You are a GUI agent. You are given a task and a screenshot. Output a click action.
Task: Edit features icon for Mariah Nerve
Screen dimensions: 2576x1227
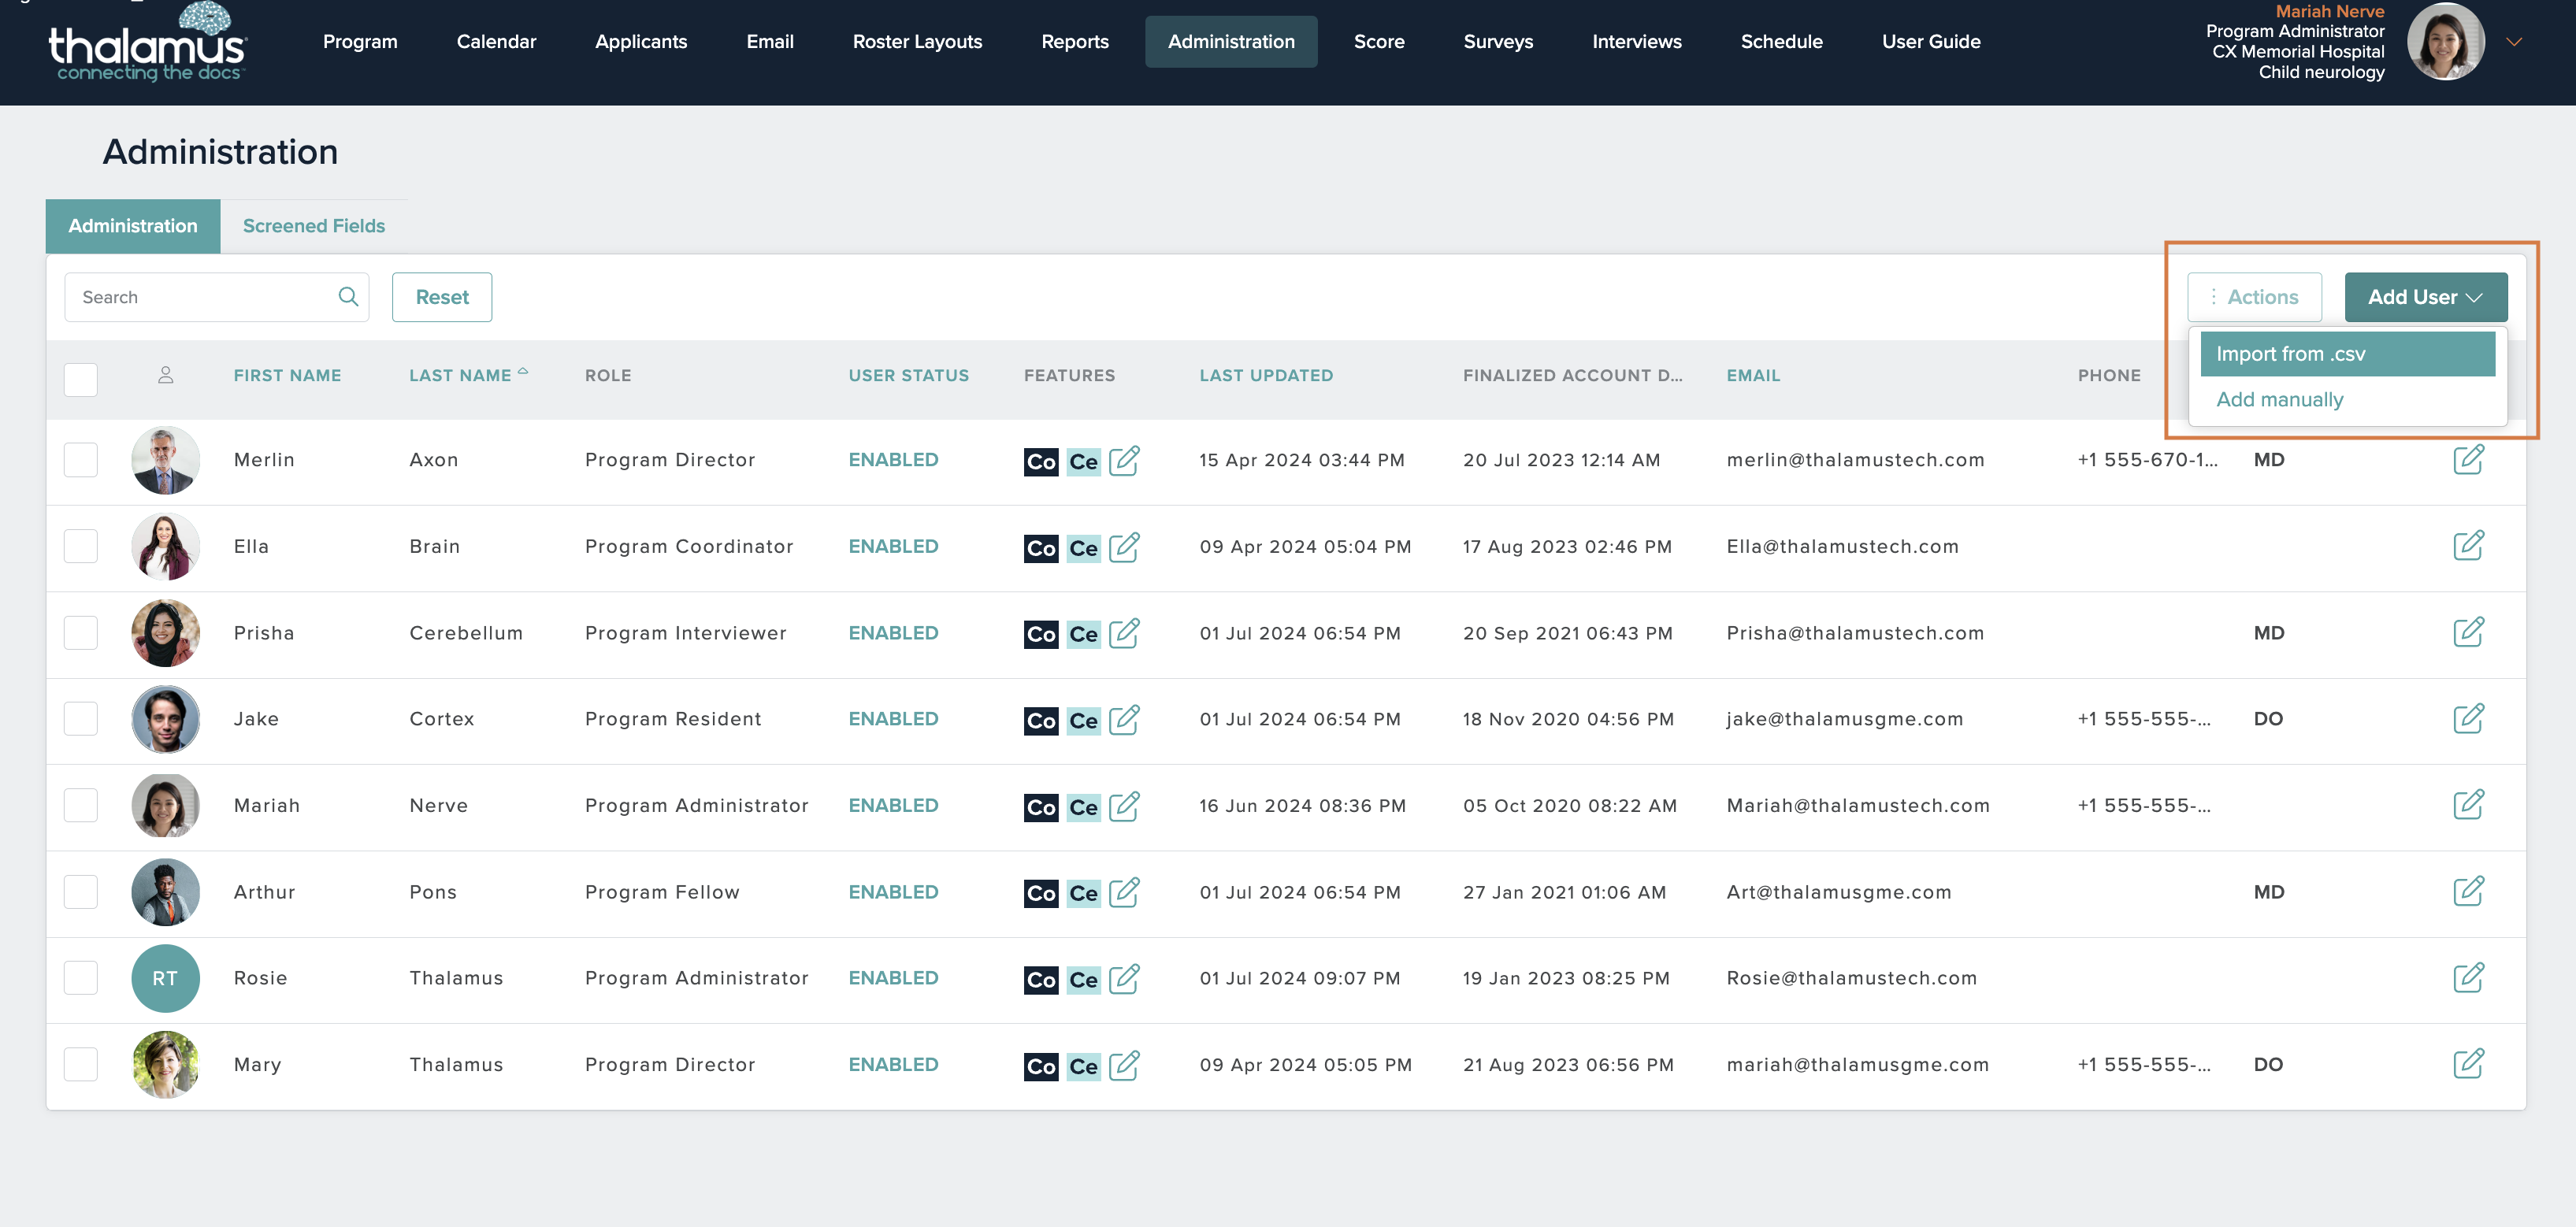(x=1124, y=806)
